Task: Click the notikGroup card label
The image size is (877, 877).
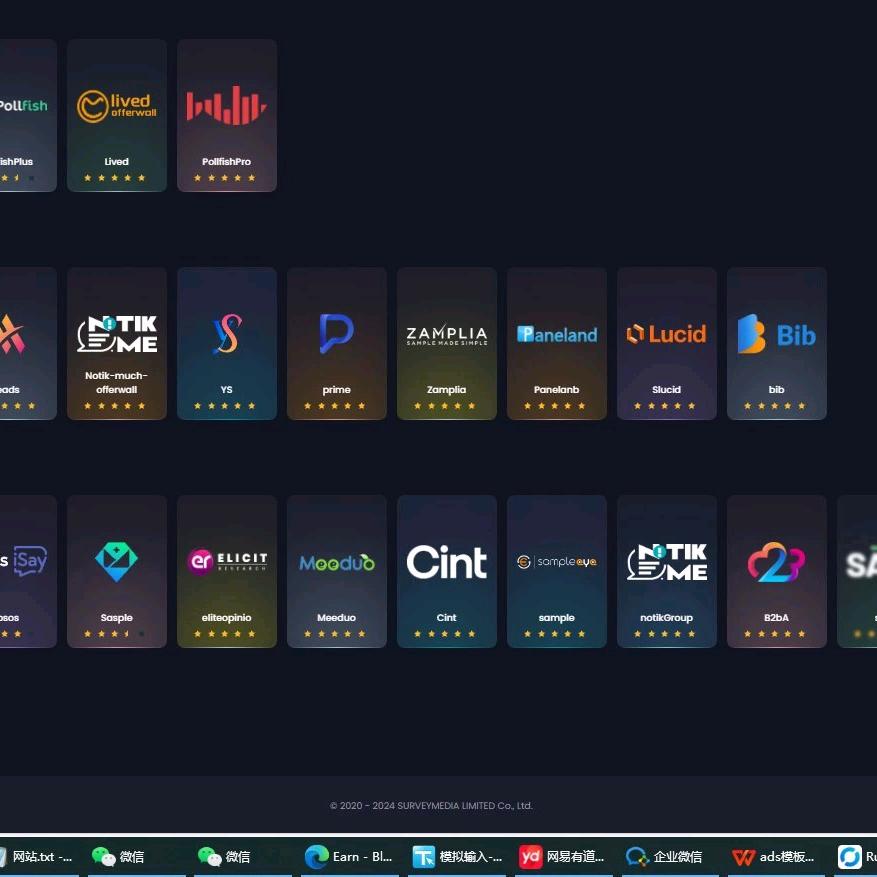Action: [x=667, y=618]
